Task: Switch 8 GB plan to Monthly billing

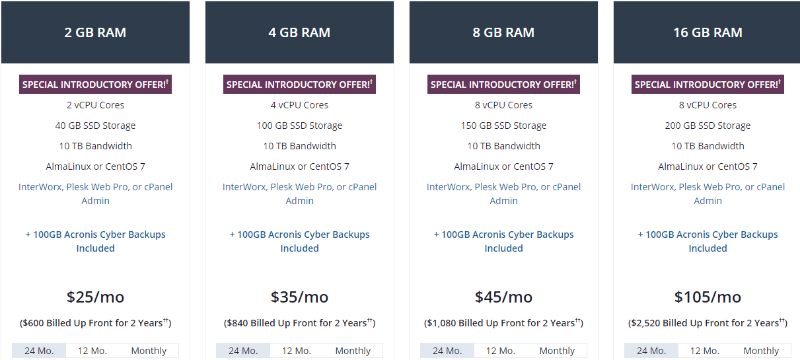Action: (x=557, y=351)
